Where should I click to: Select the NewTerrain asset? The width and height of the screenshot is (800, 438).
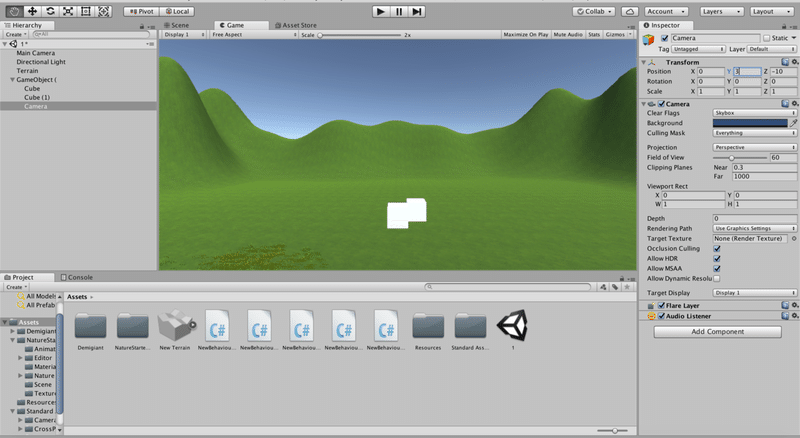[175, 330]
